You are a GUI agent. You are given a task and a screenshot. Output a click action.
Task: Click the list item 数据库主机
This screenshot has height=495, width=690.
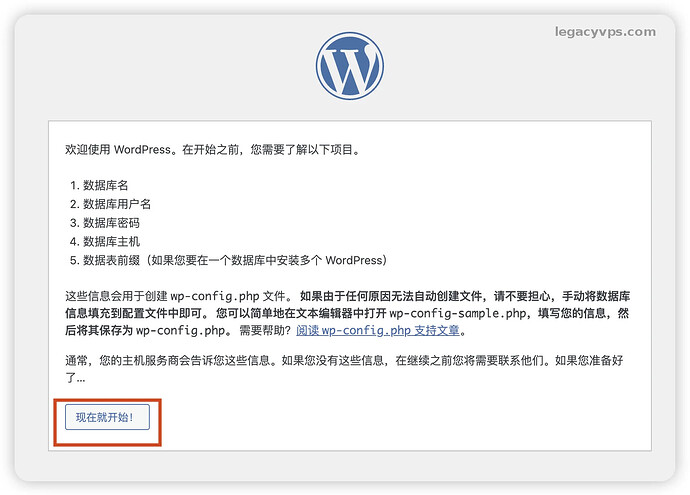(111, 242)
